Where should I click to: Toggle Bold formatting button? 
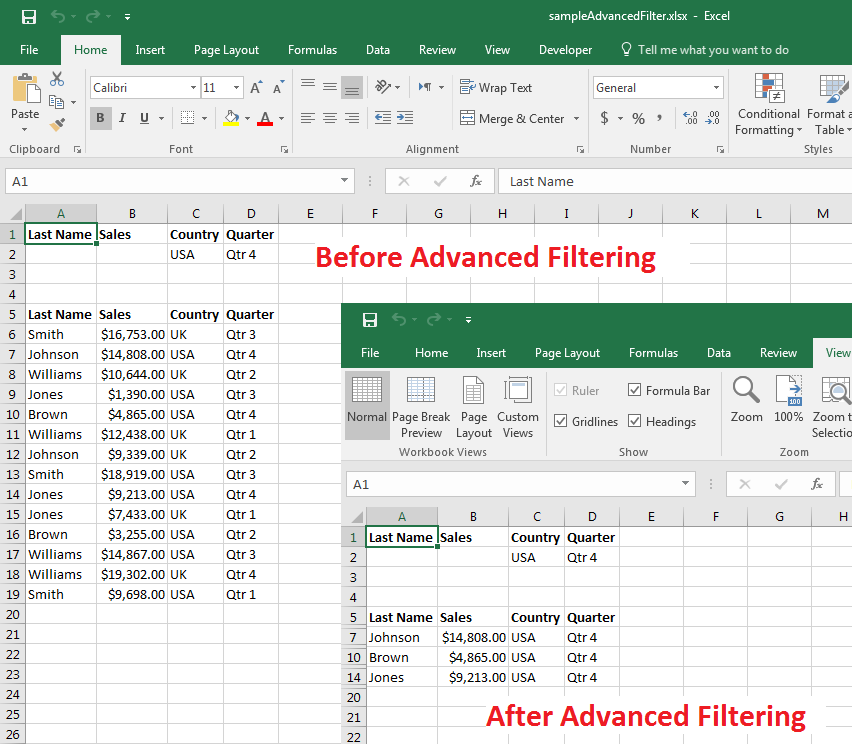point(100,118)
